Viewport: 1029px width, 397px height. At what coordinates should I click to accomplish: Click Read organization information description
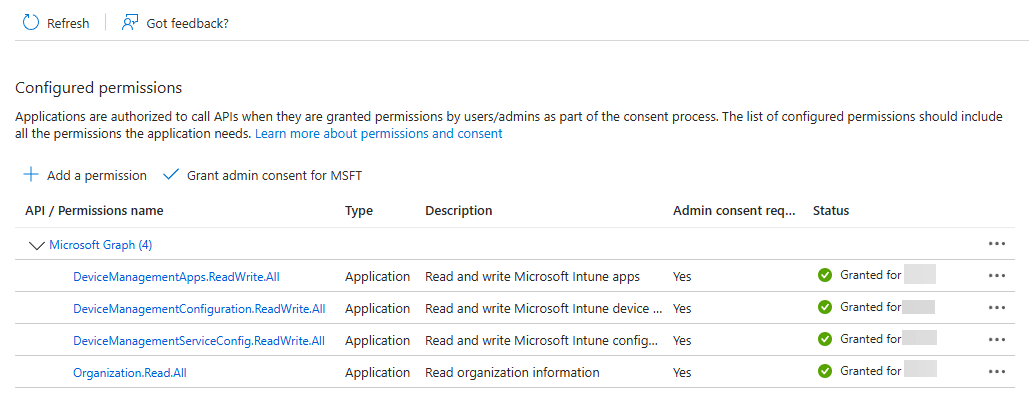click(x=513, y=373)
